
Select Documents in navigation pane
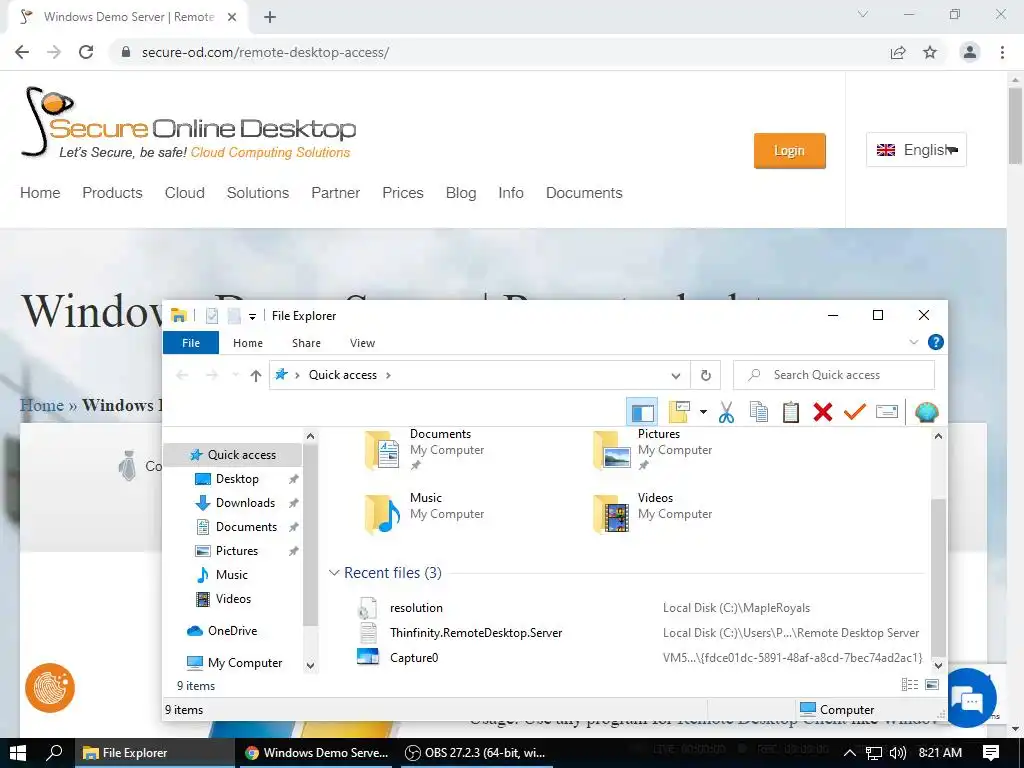point(246,527)
